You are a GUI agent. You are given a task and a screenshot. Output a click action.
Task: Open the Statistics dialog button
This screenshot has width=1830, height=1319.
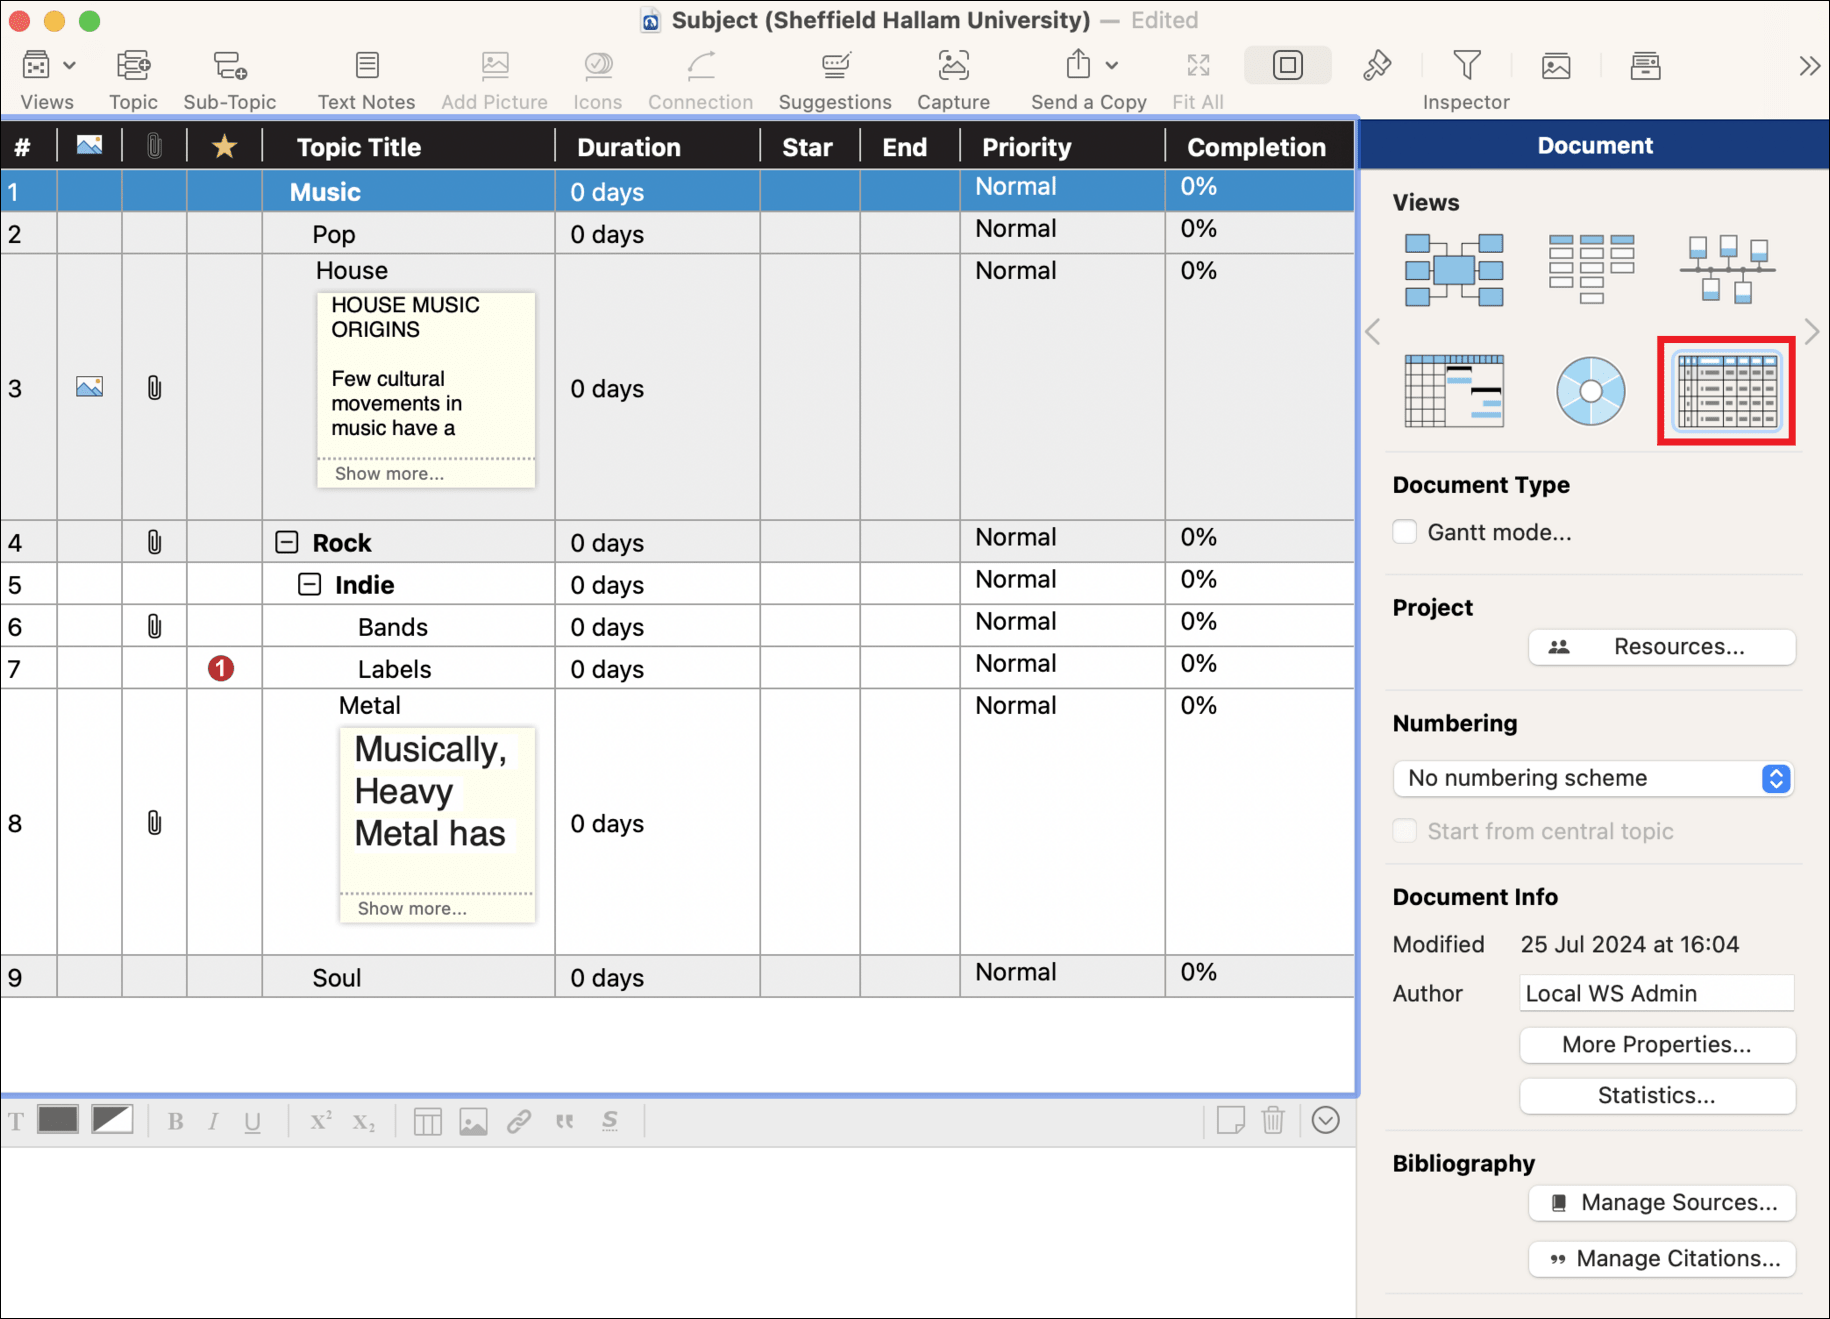click(x=1656, y=1095)
